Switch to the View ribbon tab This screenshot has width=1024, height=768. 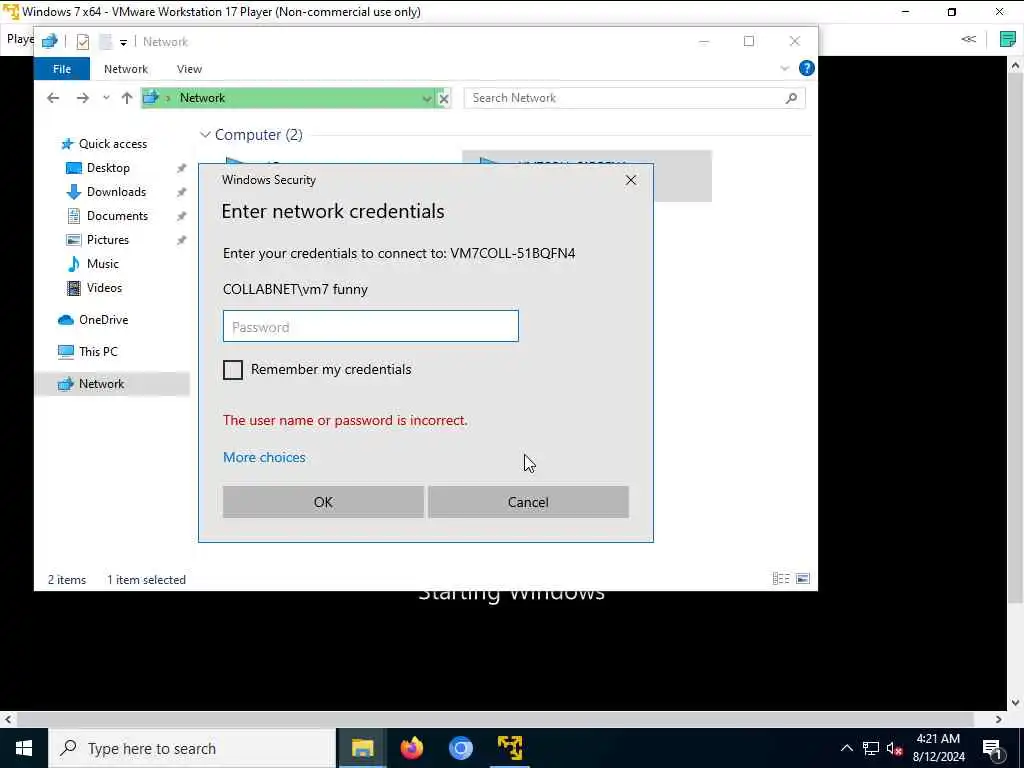click(189, 69)
